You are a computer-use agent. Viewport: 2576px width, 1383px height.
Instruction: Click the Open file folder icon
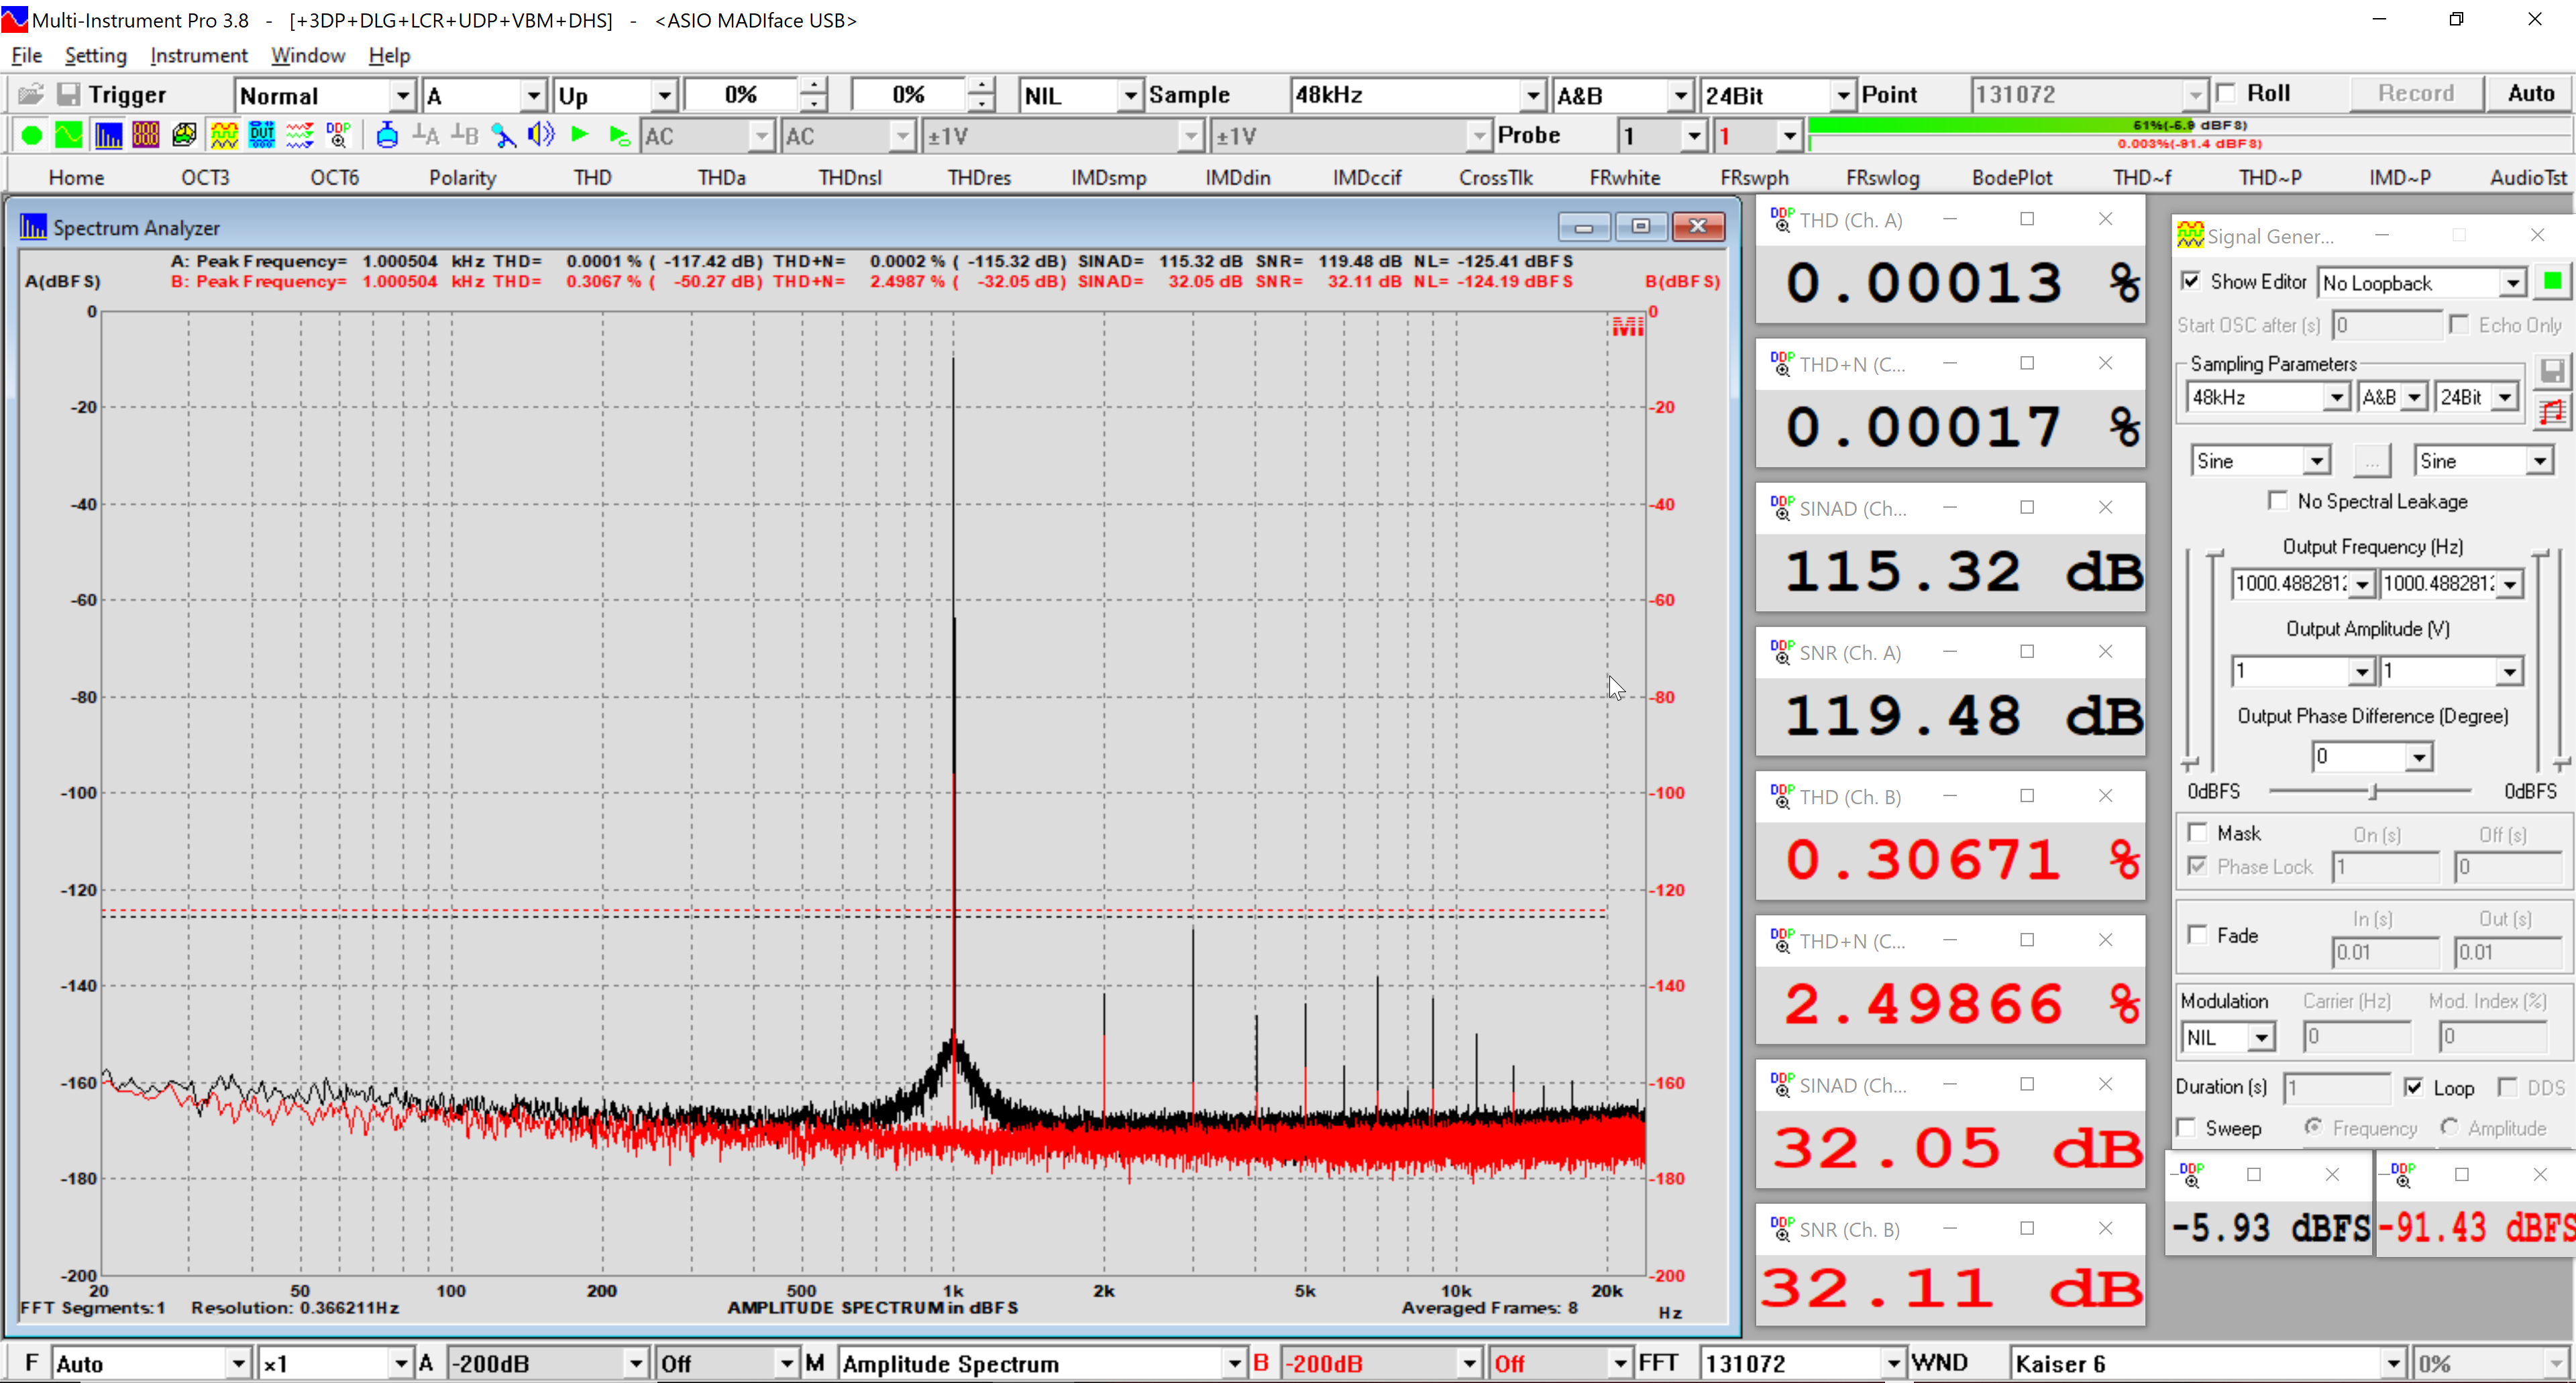[30, 94]
